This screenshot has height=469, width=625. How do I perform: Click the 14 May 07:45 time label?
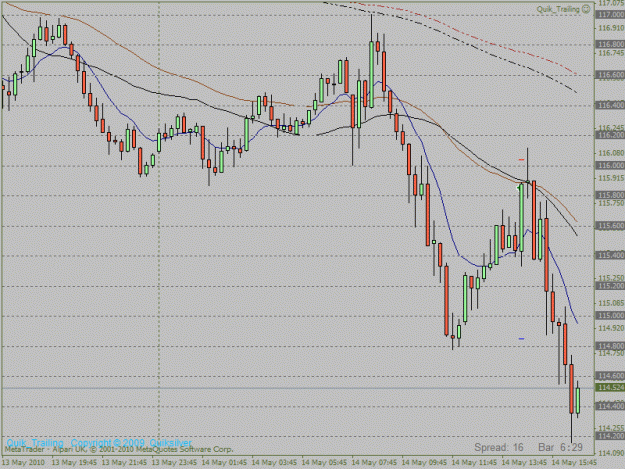374,463
